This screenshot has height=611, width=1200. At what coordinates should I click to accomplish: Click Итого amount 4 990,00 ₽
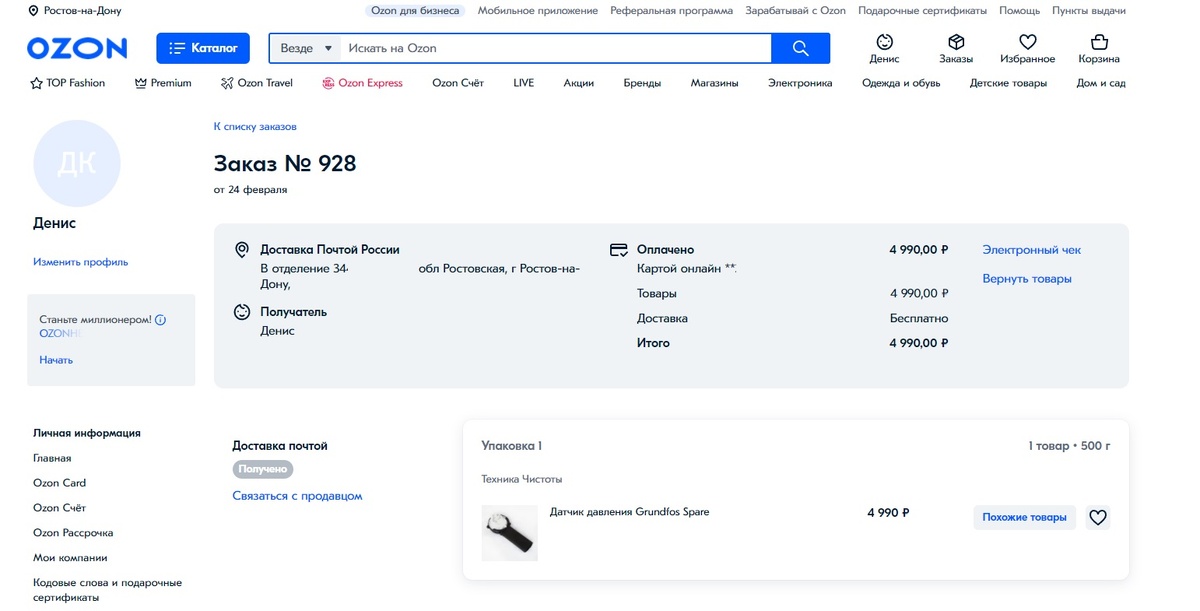point(919,343)
